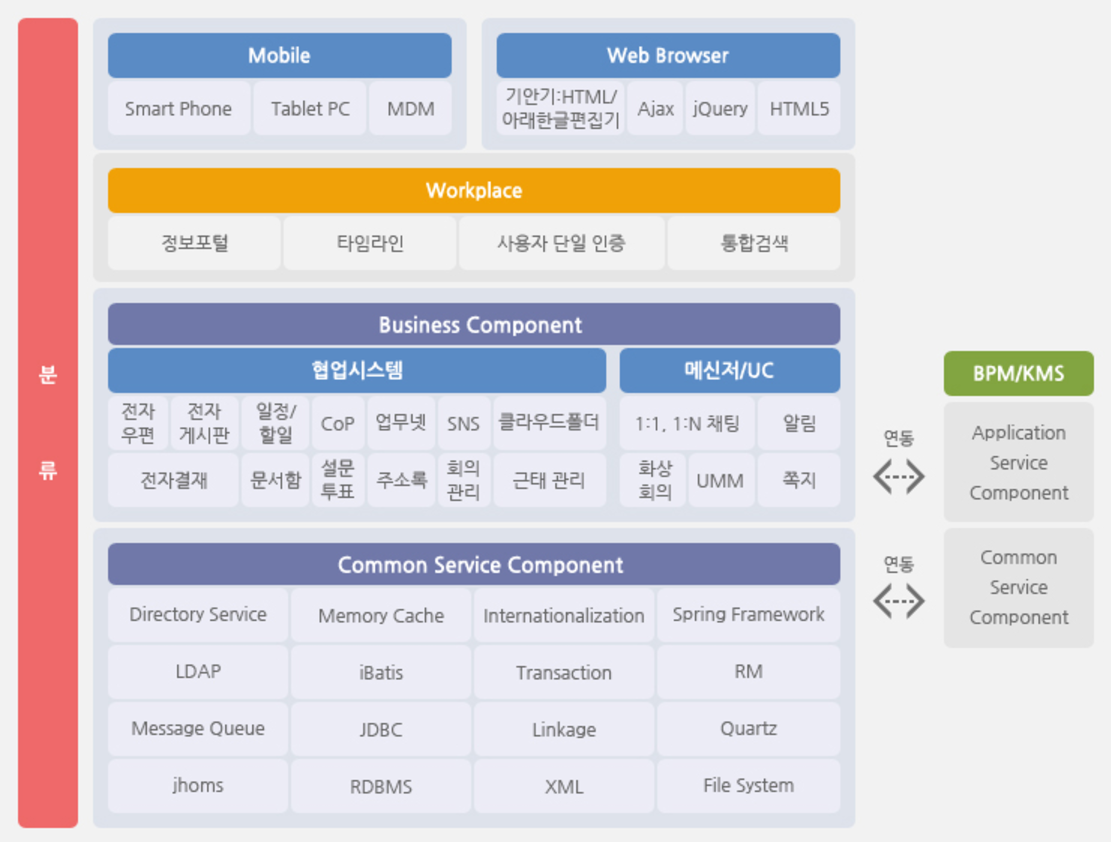The height and width of the screenshot is (842, 1111).
Task: Select the 업무넷 box
Action: click(401, 422)
